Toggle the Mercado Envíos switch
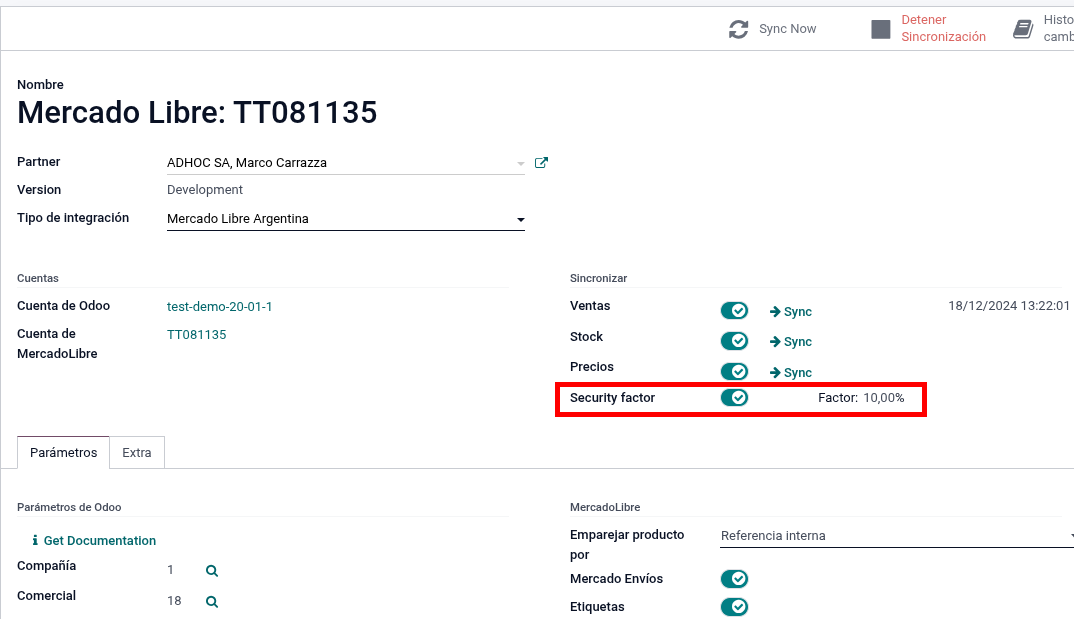Viewport: 1074px width, 619px height. coord(734,579)
